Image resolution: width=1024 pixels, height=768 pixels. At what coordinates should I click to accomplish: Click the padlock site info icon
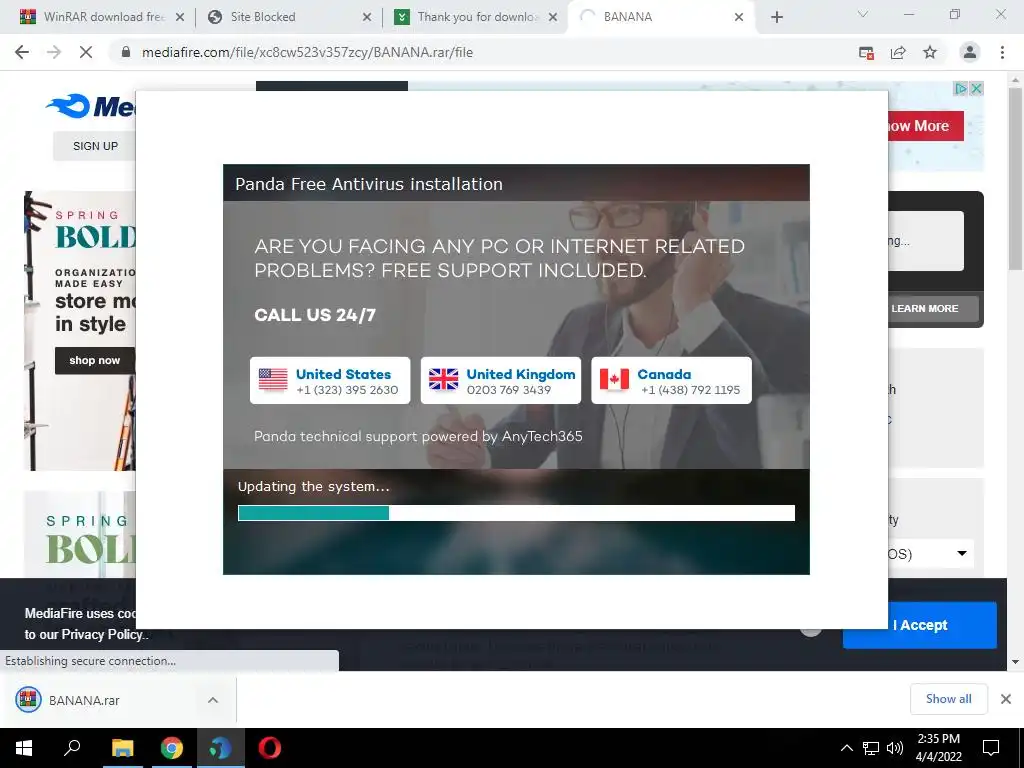126,52
